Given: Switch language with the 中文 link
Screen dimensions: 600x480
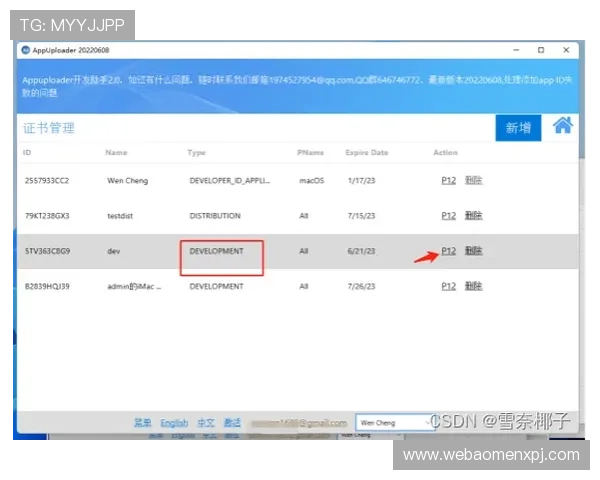Looking at the screenshot, I should pos(206,423).
